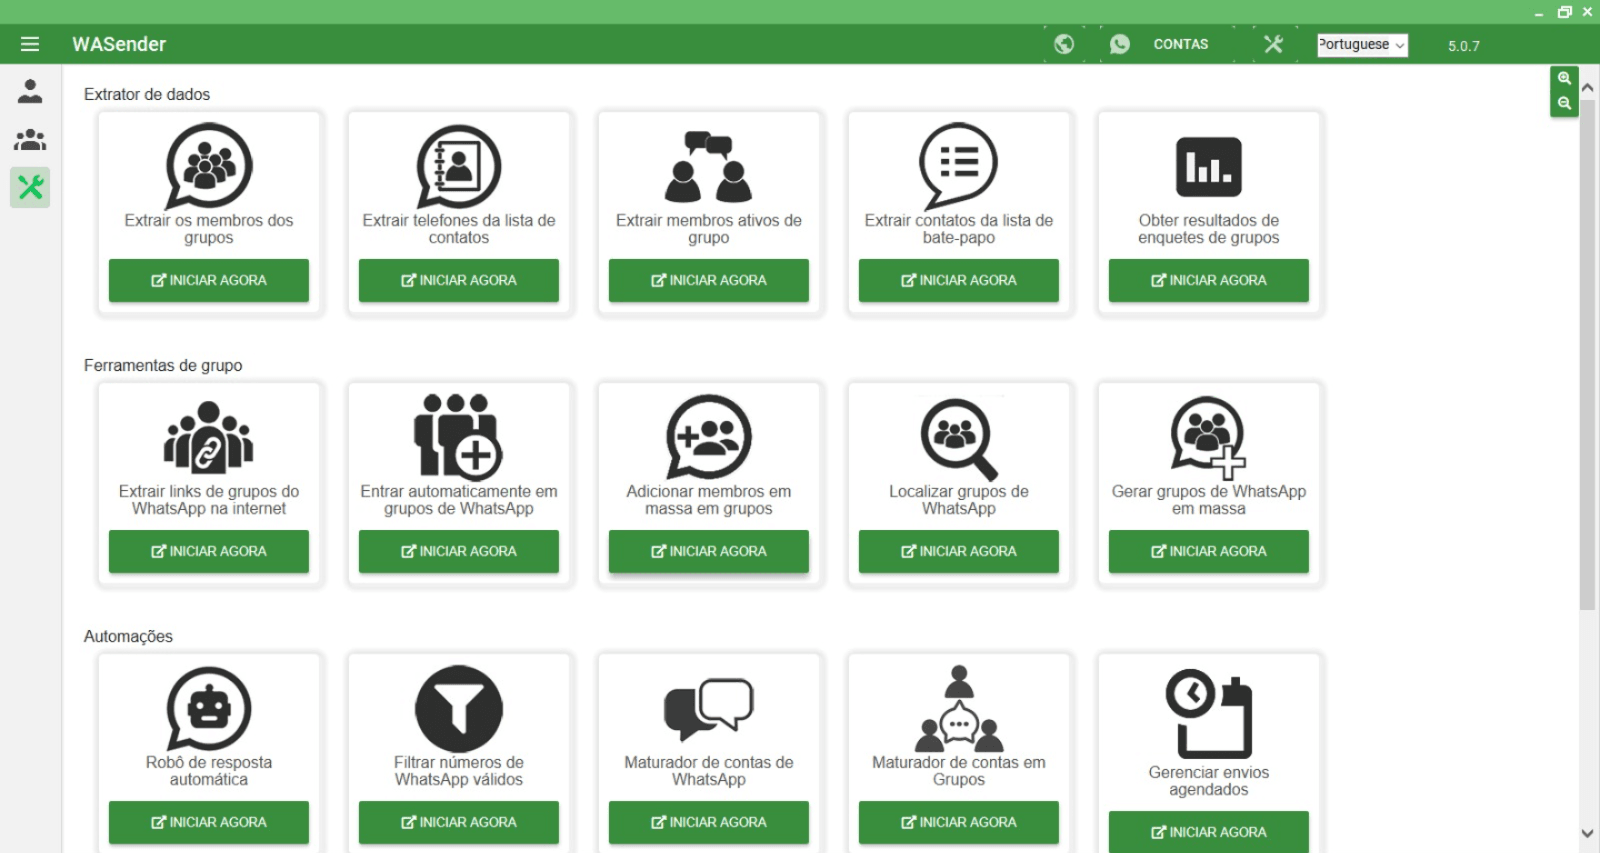This screenshot has width=1600, height=853.
Task: Click the zoom out magnifier icon
Action: 1564,103
